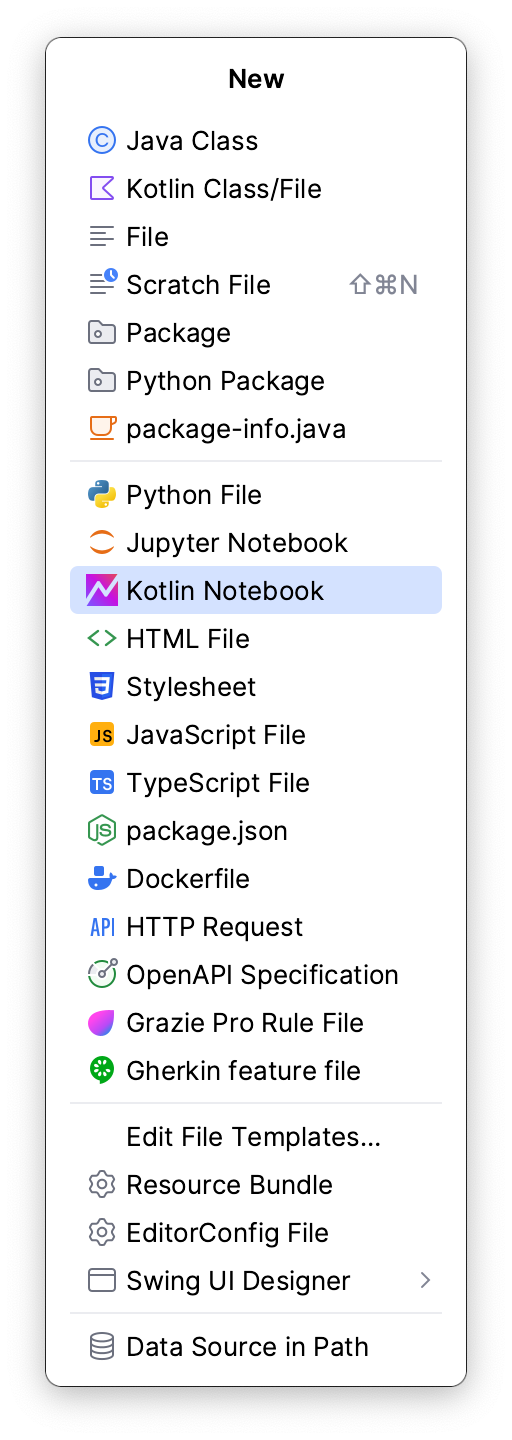
Task: Choose the Package entry
Action: (256, 333)
